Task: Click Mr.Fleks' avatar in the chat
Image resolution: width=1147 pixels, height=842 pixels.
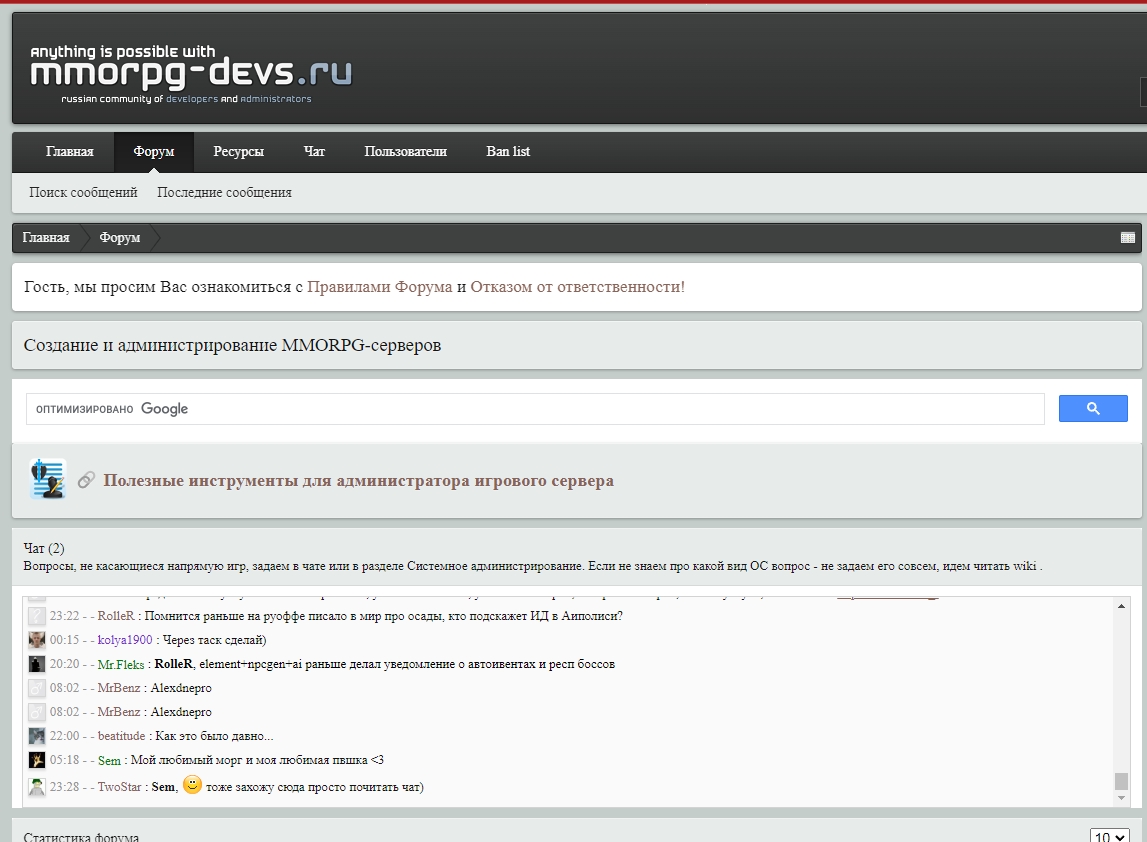Action: click(36, 664)
